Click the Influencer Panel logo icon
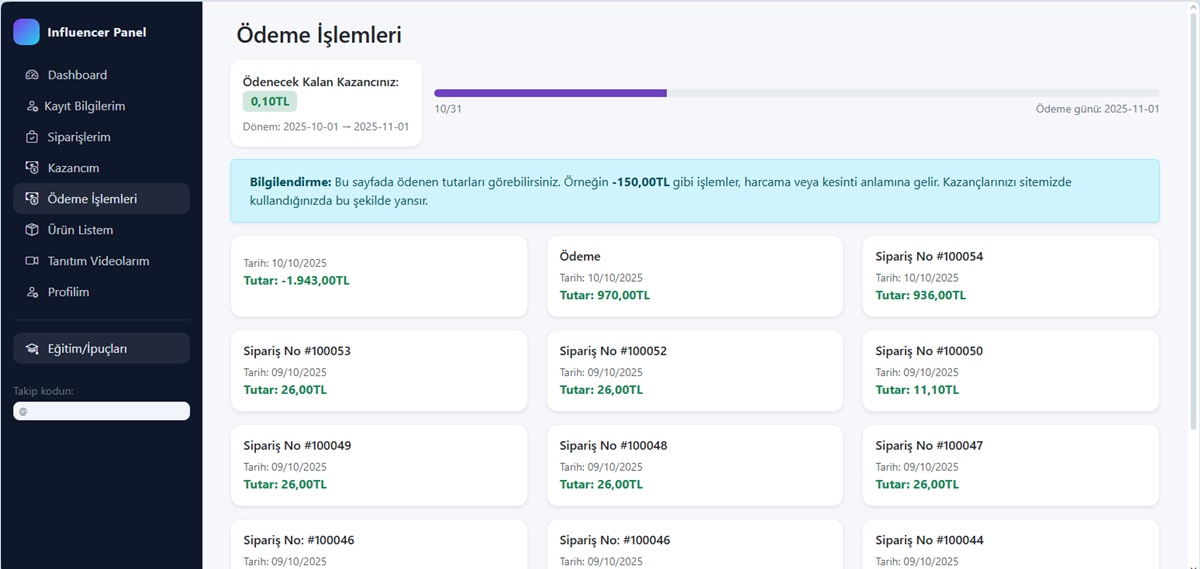The width and height of the screenshot is (1200, 569). 26,32
